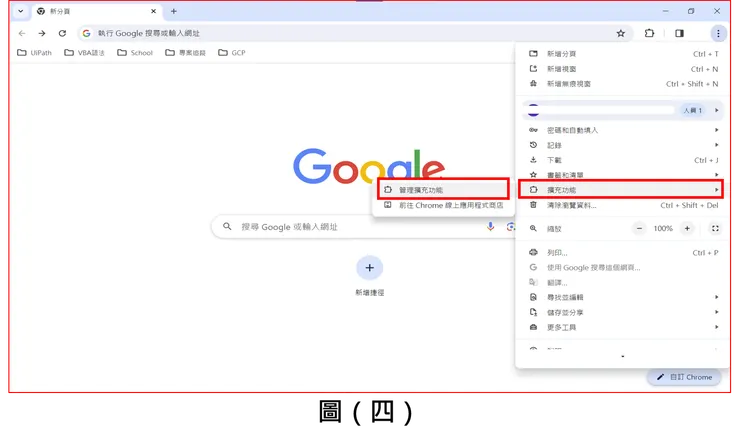Viewport: 740px width, 443px height.
Task: Choose 新增分頁 in the menu
Action: coord(623,54)
